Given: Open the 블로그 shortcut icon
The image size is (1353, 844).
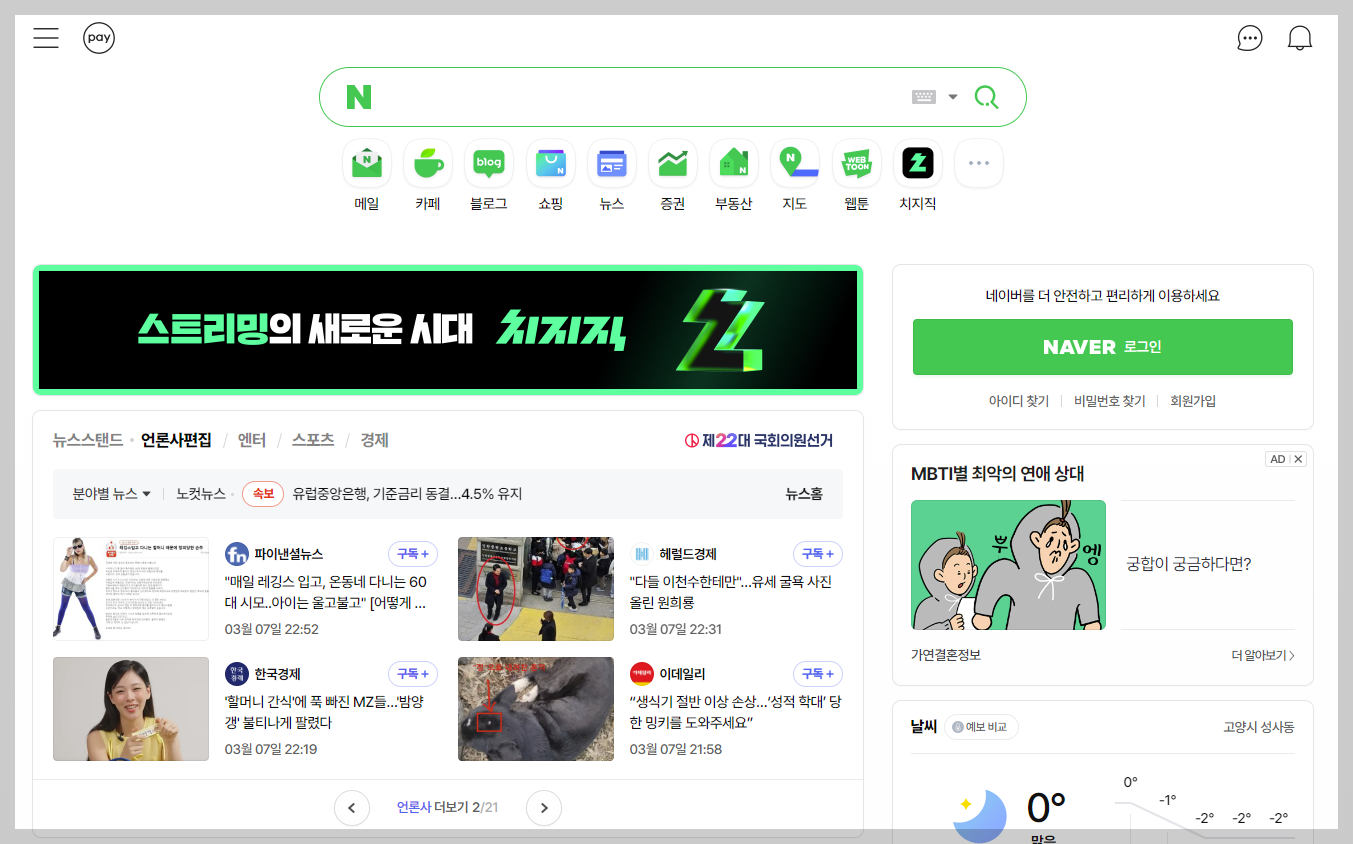Looking at the screenshot, I should 489,163.
